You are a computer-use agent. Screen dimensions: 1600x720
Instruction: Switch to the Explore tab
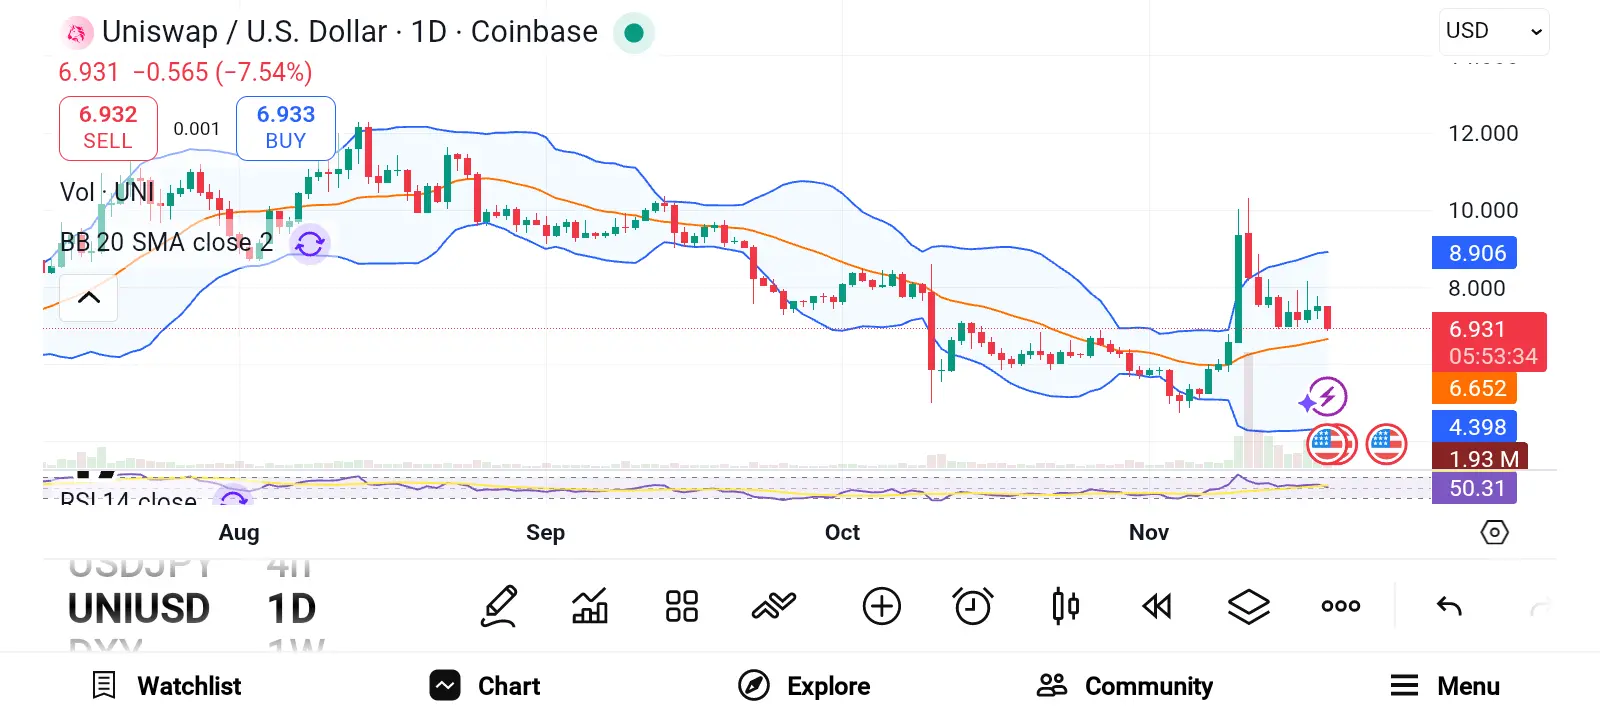point(804,686)
